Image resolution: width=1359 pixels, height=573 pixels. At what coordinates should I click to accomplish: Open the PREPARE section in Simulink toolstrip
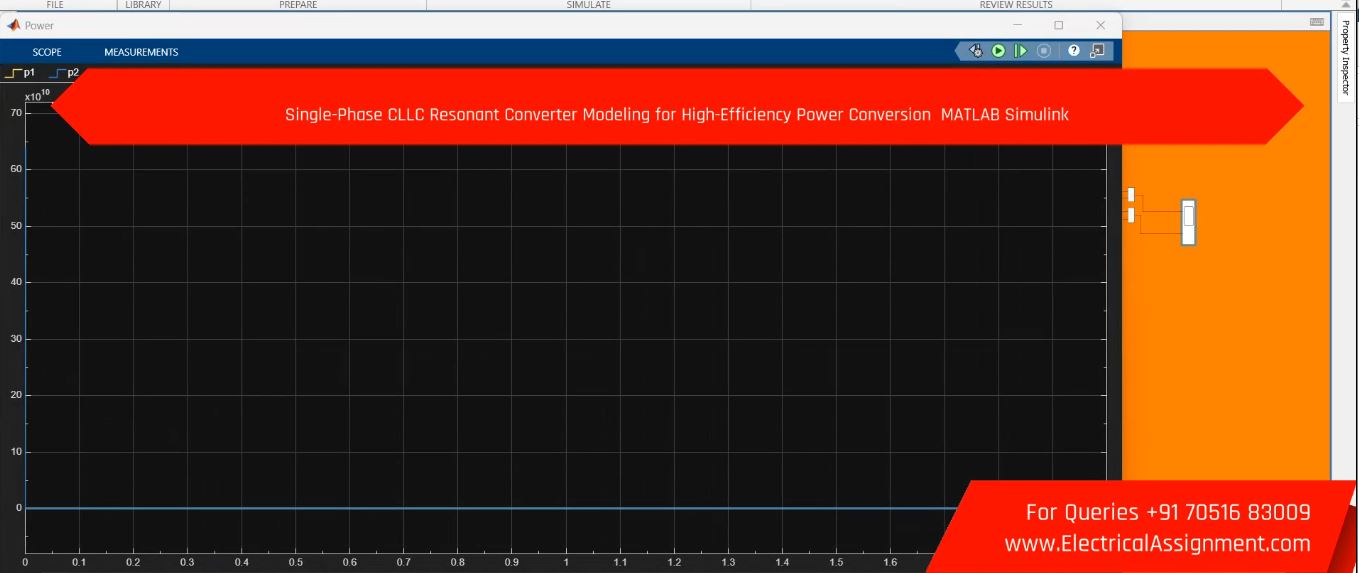point(298,5)
